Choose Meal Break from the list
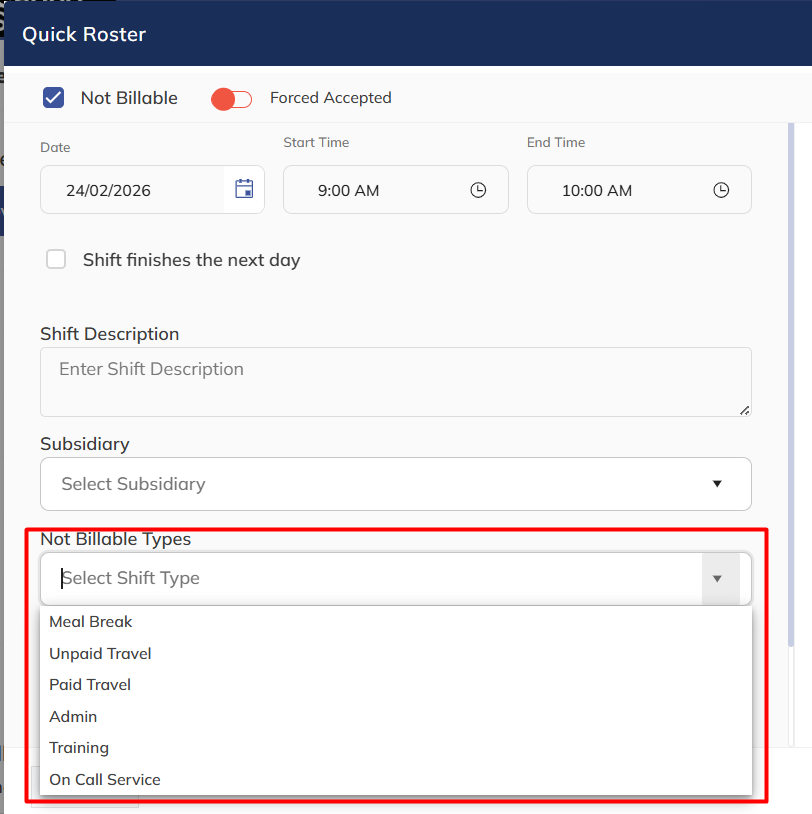This screenshot has height=814, width=812. point(91,622)
